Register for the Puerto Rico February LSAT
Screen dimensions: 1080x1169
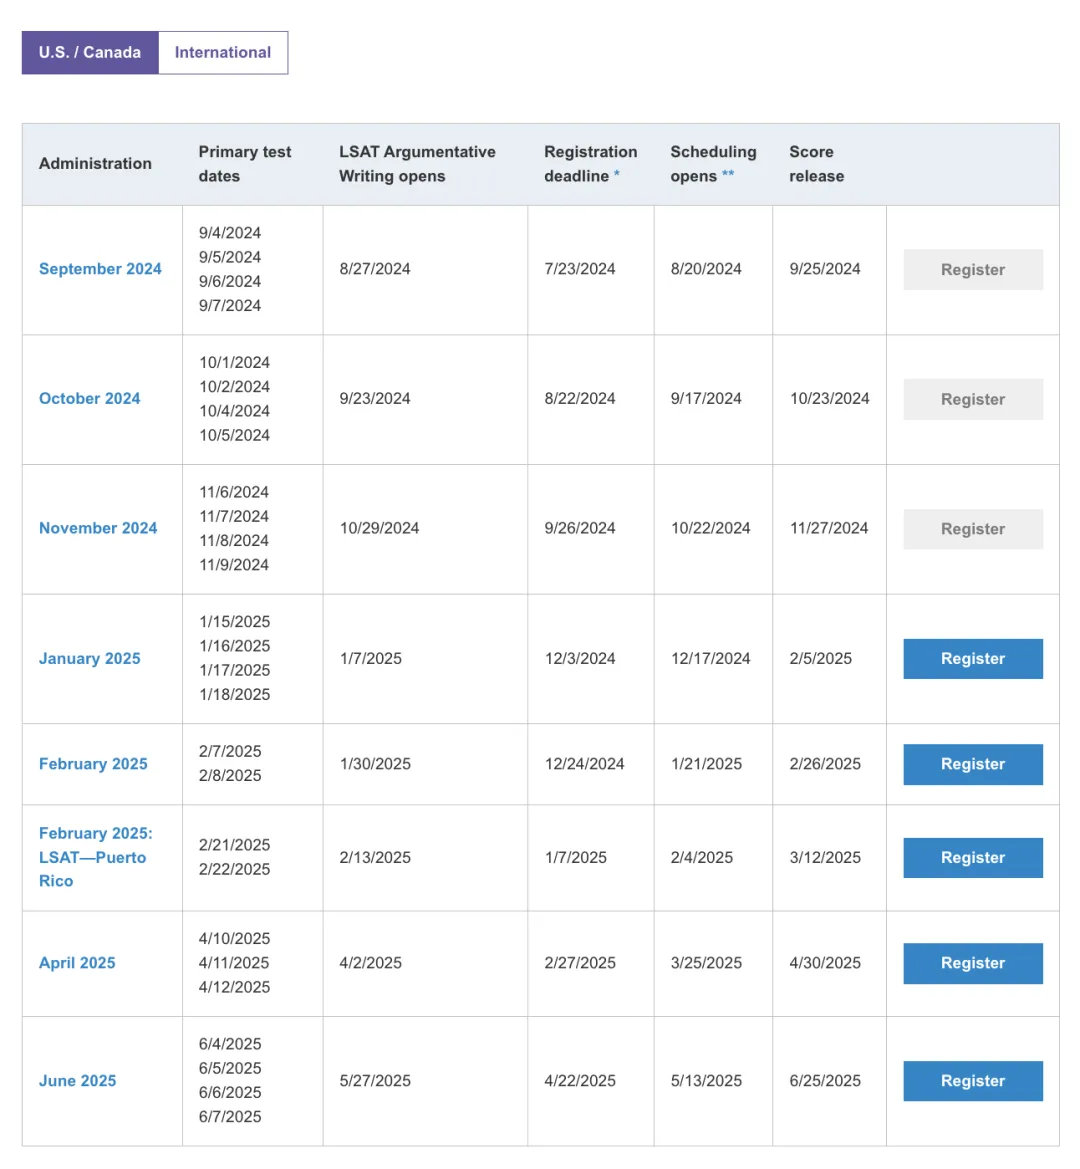pyautogui.click(x=973, y=858)
